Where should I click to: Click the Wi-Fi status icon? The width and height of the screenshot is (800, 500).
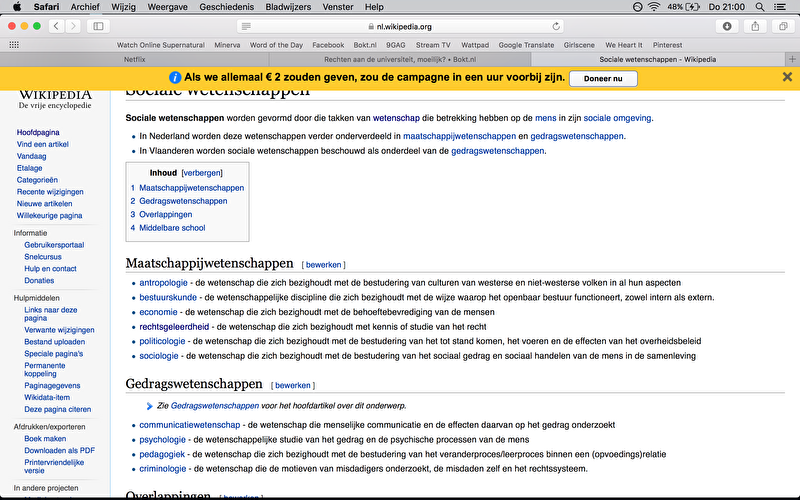tap(654, 7)
